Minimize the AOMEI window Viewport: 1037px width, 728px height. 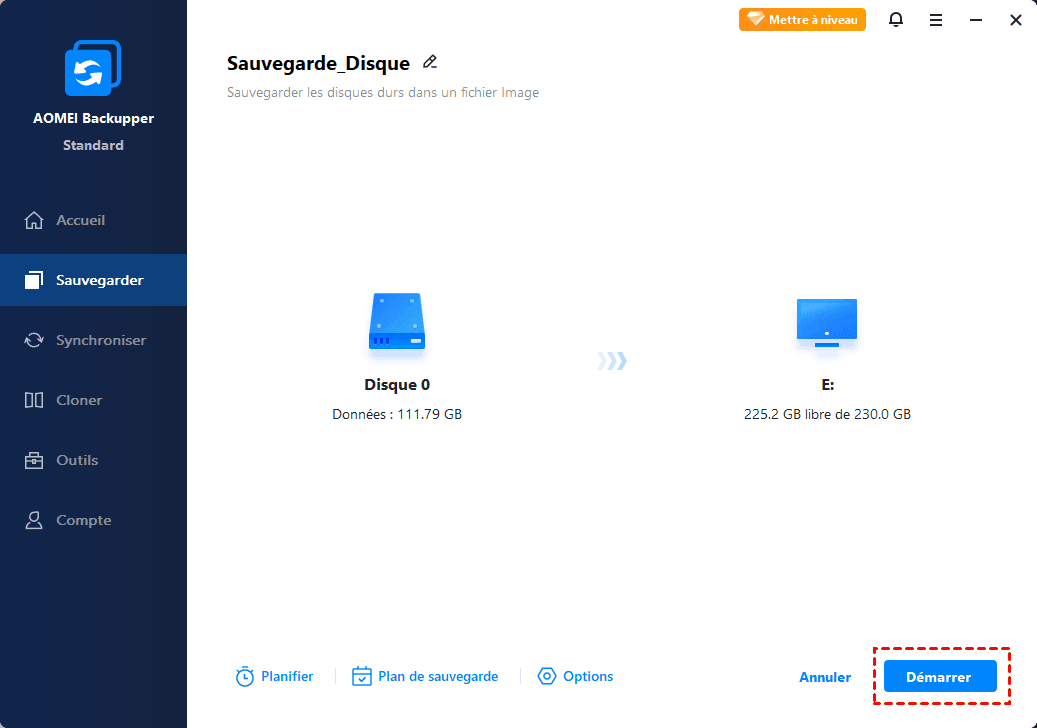pyautogui.click(x=975, y=20)
